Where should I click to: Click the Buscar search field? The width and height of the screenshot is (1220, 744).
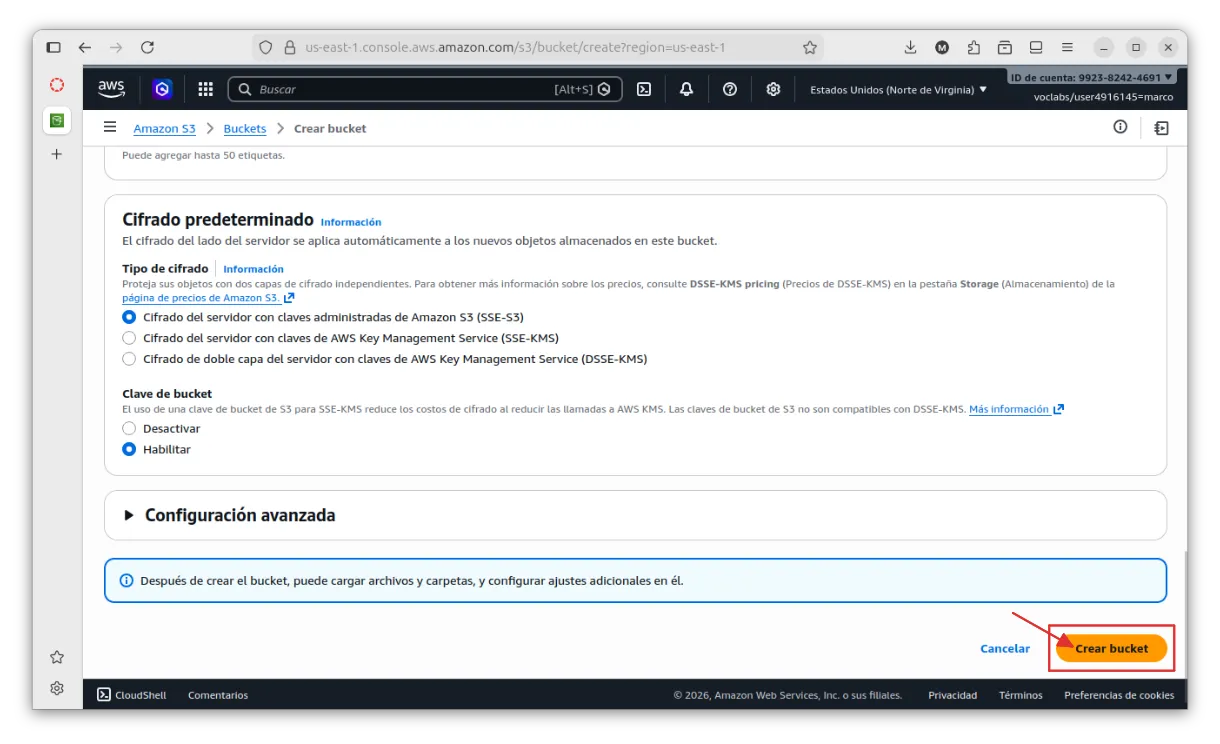(400, 89)
